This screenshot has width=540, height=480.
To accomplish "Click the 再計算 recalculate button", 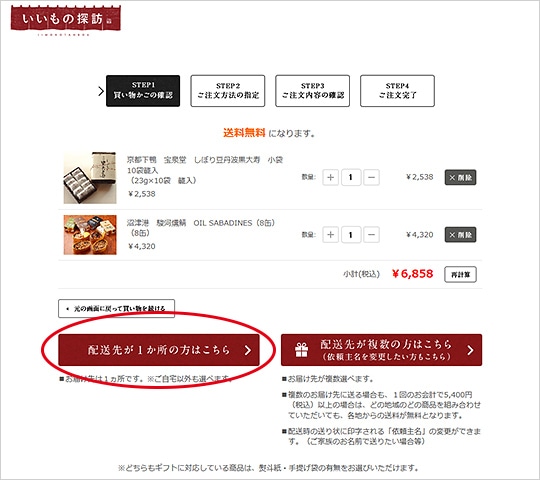I will coord(460,274).
